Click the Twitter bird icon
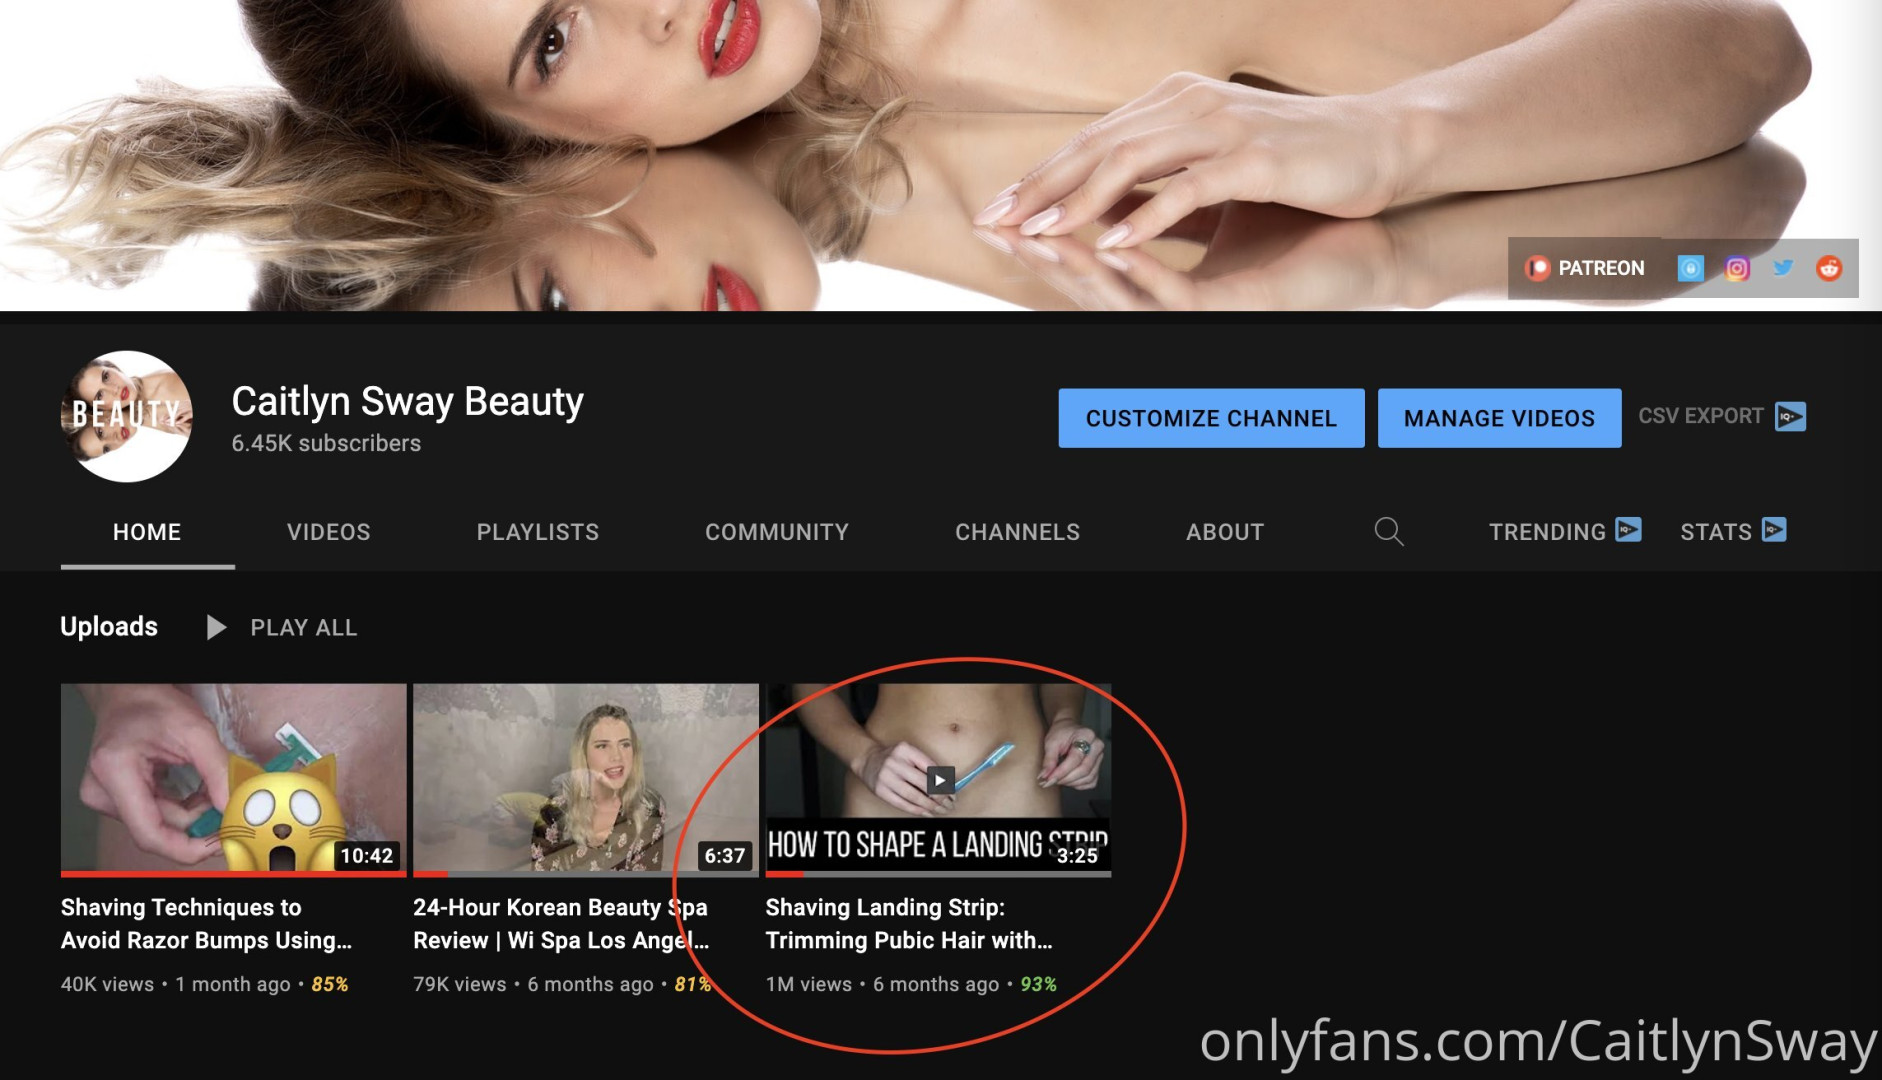1882x1080 pixels. pyautogui.click(x=1783, y=268)
